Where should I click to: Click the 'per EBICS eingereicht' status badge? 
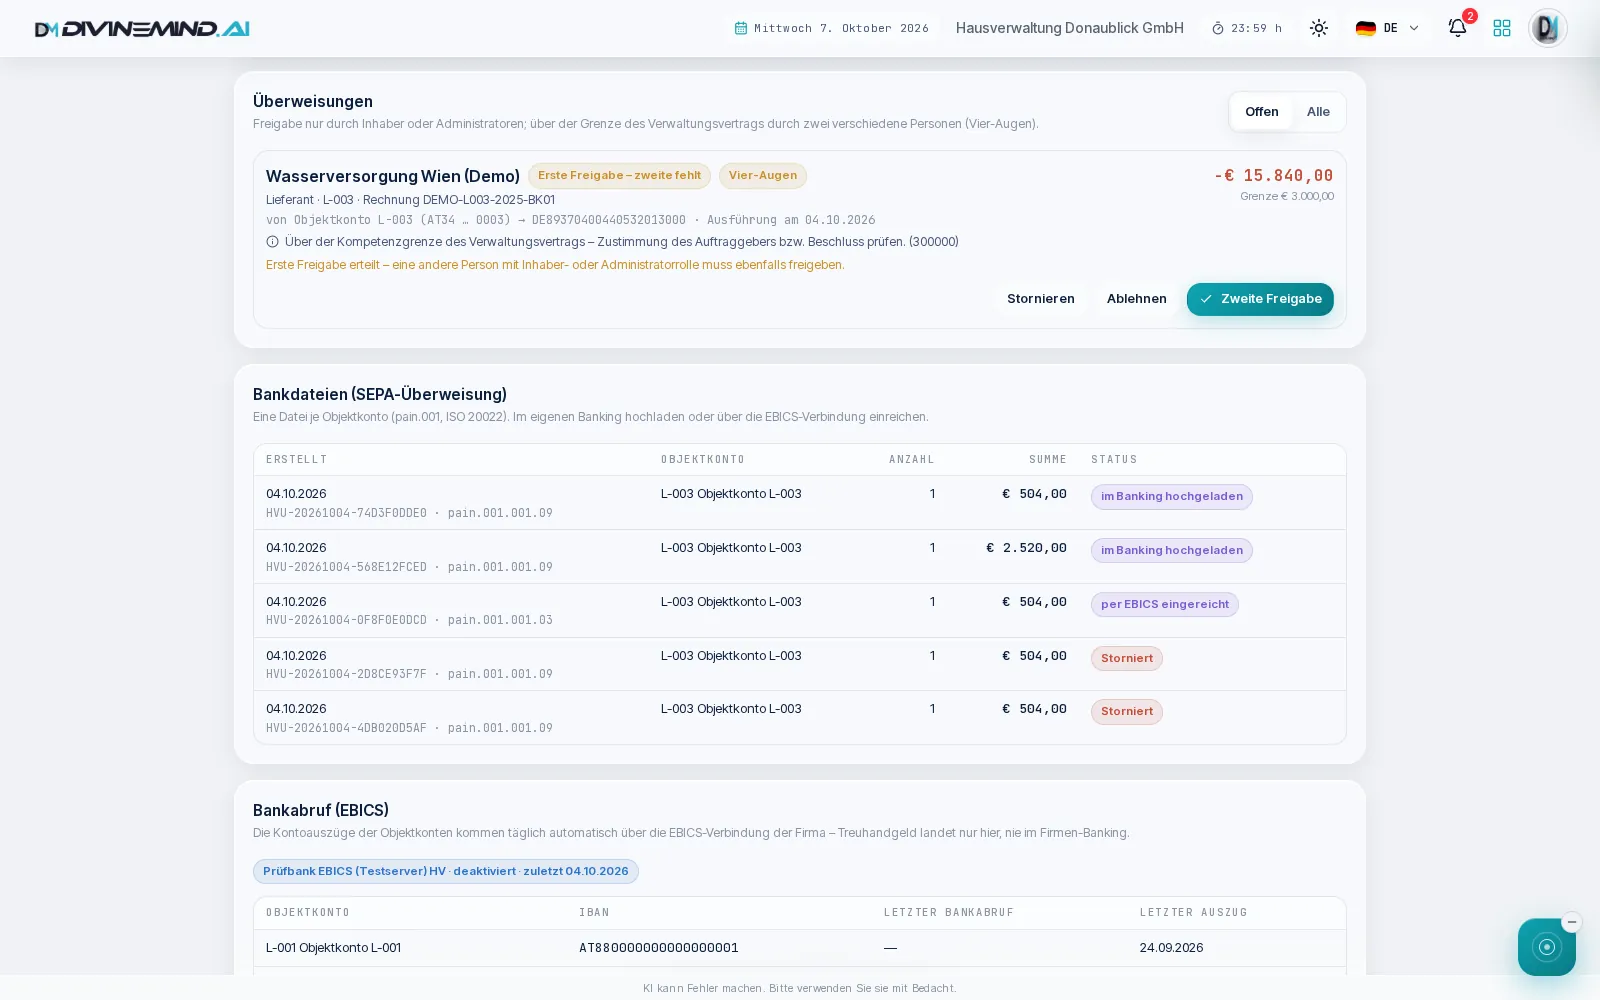pyautogui.click(x=1165, y=605)
